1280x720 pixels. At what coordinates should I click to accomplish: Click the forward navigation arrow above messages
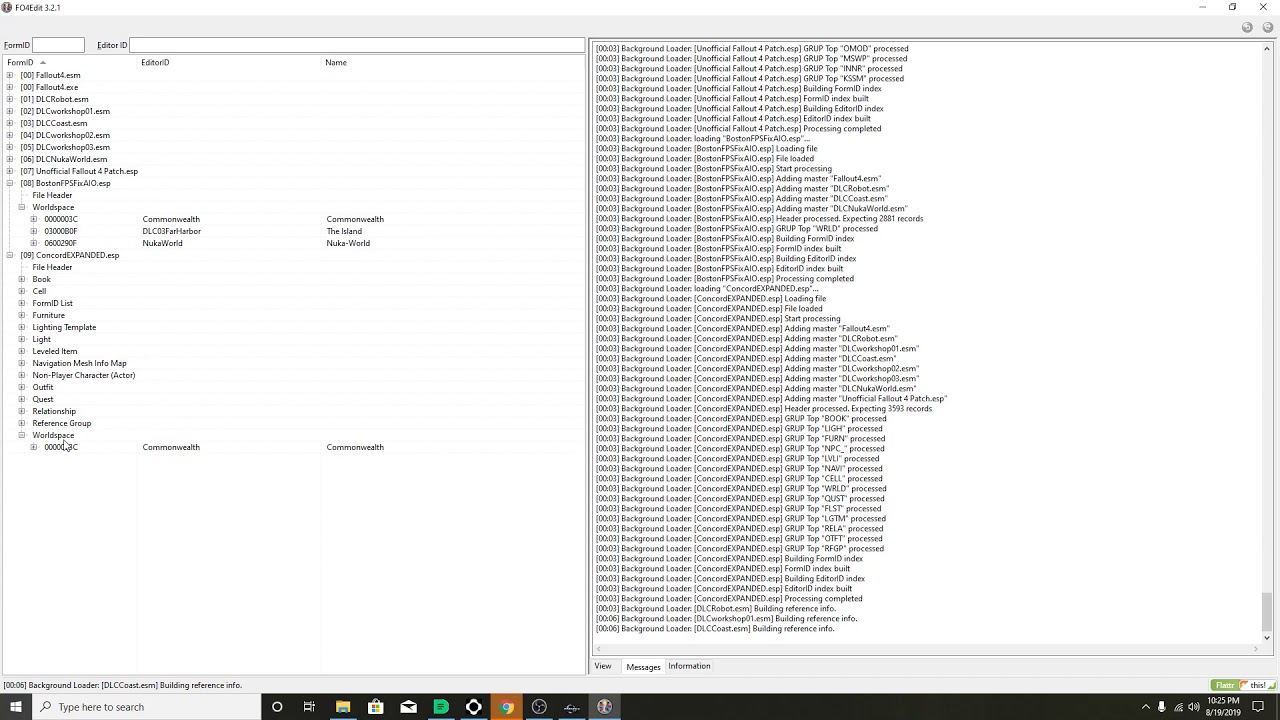click(1267, 28)
